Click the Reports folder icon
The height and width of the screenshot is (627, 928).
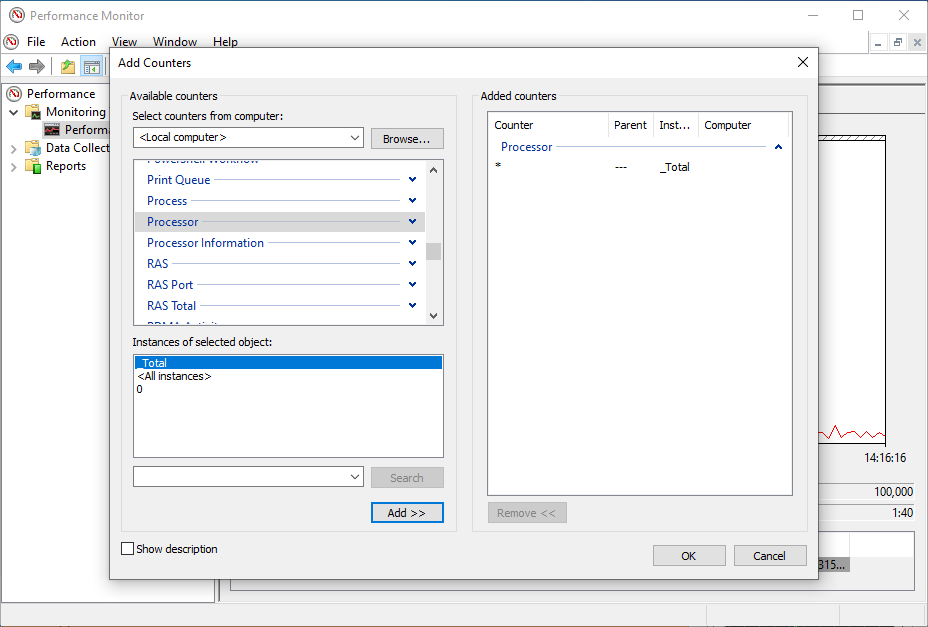[32, 165]
